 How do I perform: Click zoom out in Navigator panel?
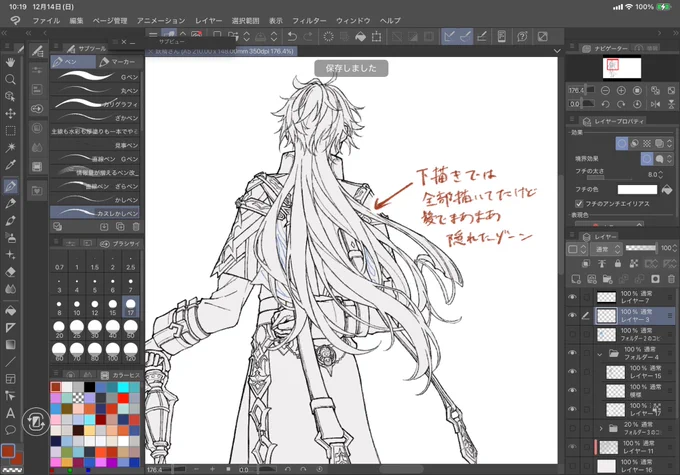(605, 90)
